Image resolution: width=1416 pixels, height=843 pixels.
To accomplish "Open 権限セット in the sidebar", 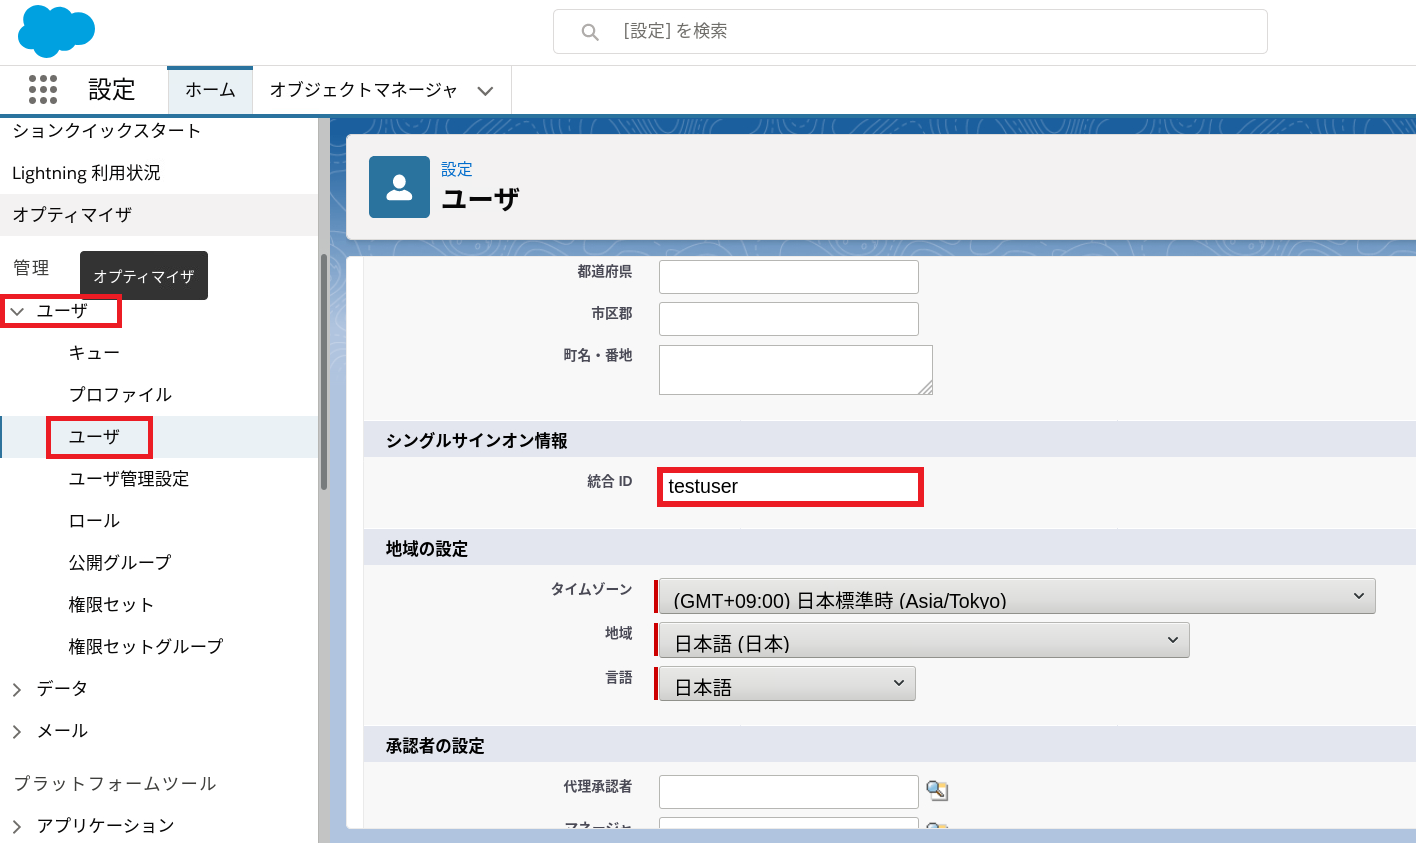I will coord(111,605).
